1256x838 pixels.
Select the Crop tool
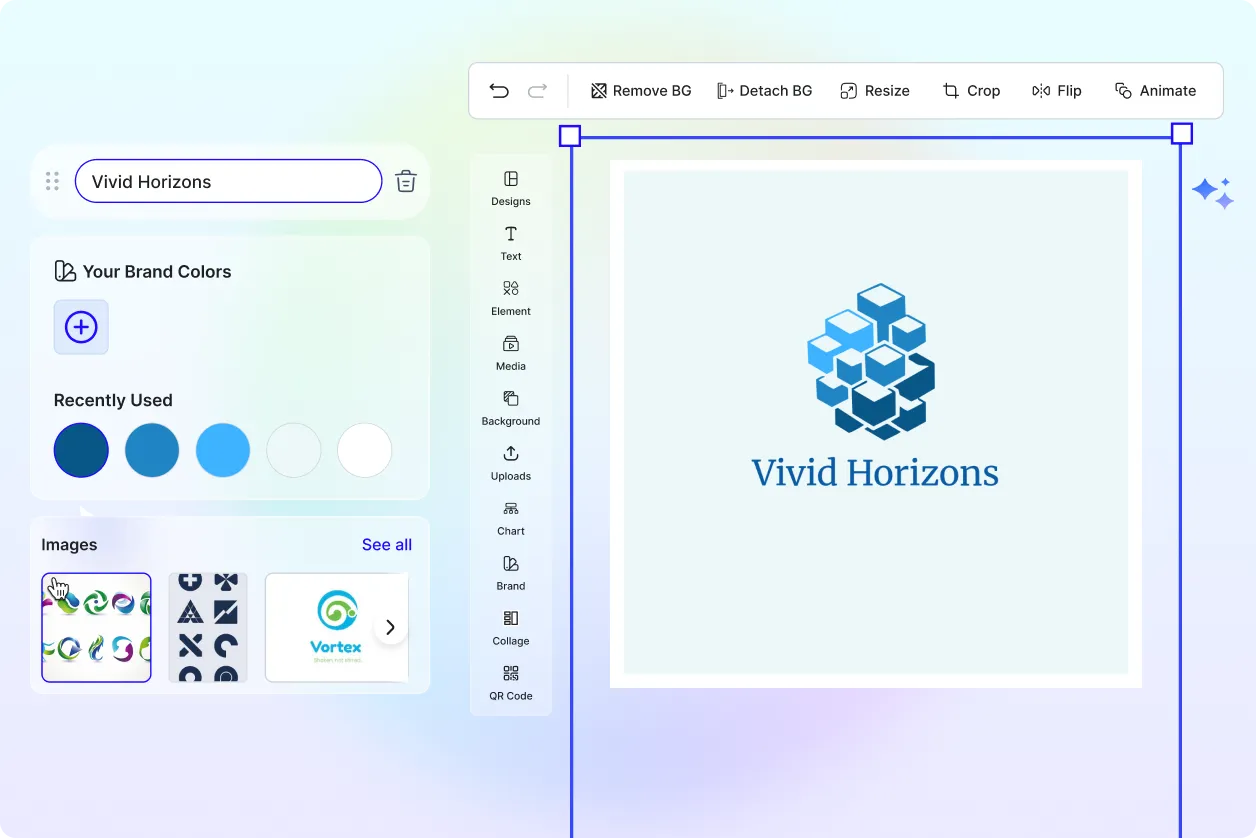click(x=971, y=91)
